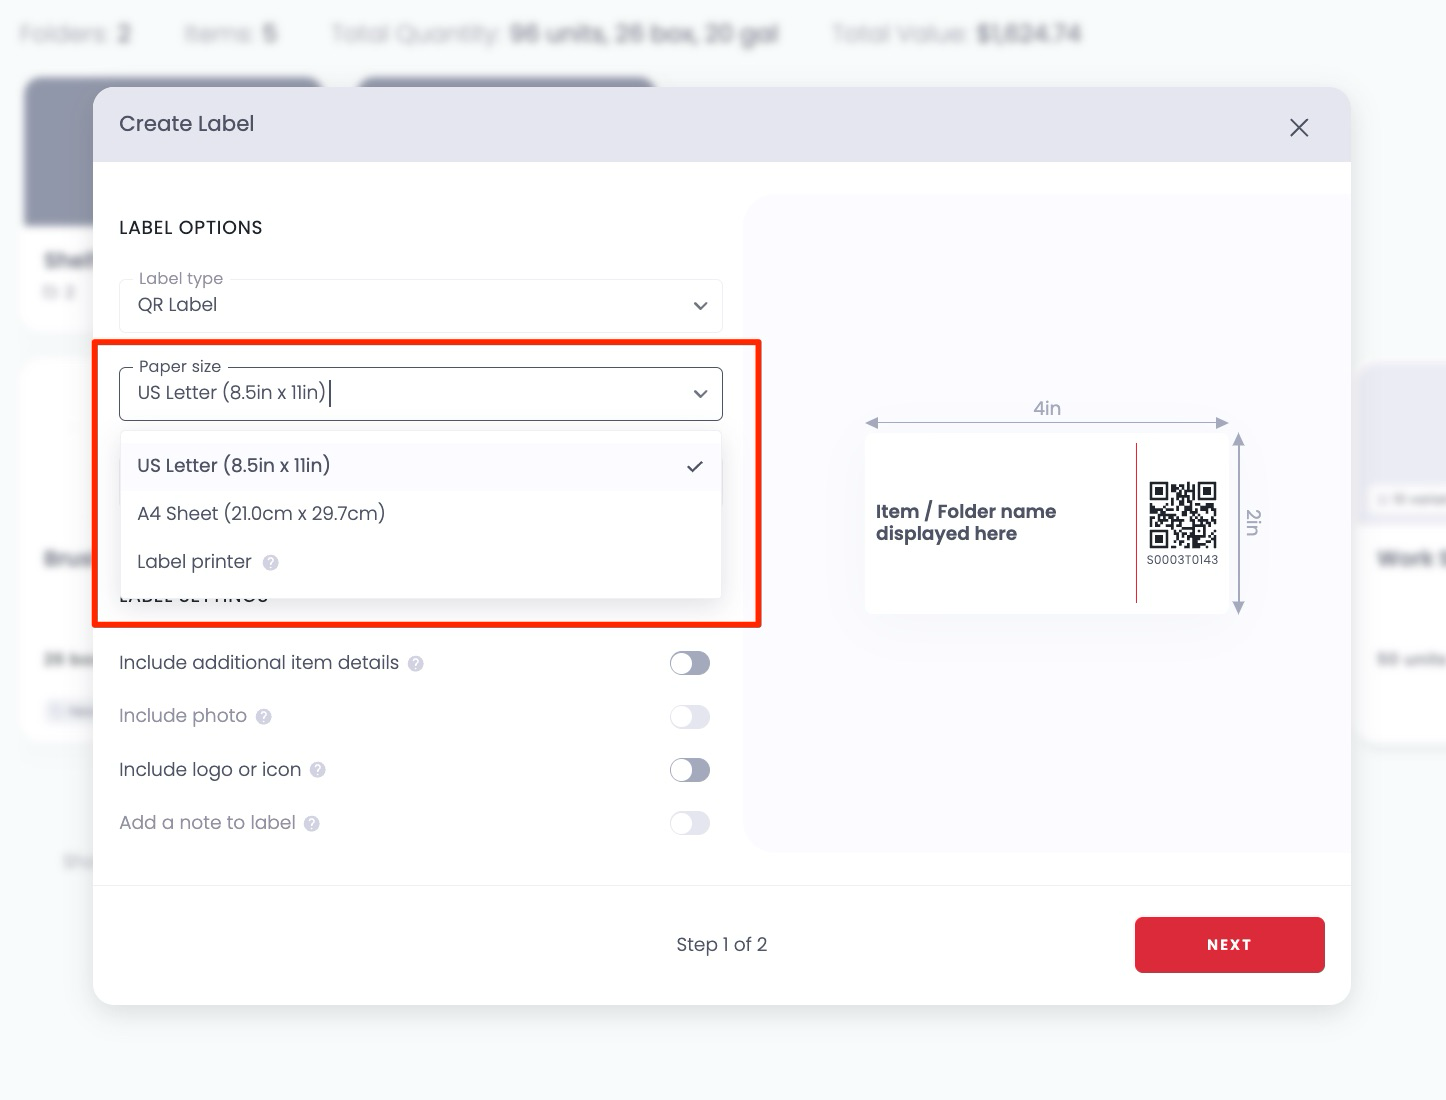This screenshot has height=1100, width=1446.
Task: Click the help icon next to Include photo
Action: pos(263,717)
